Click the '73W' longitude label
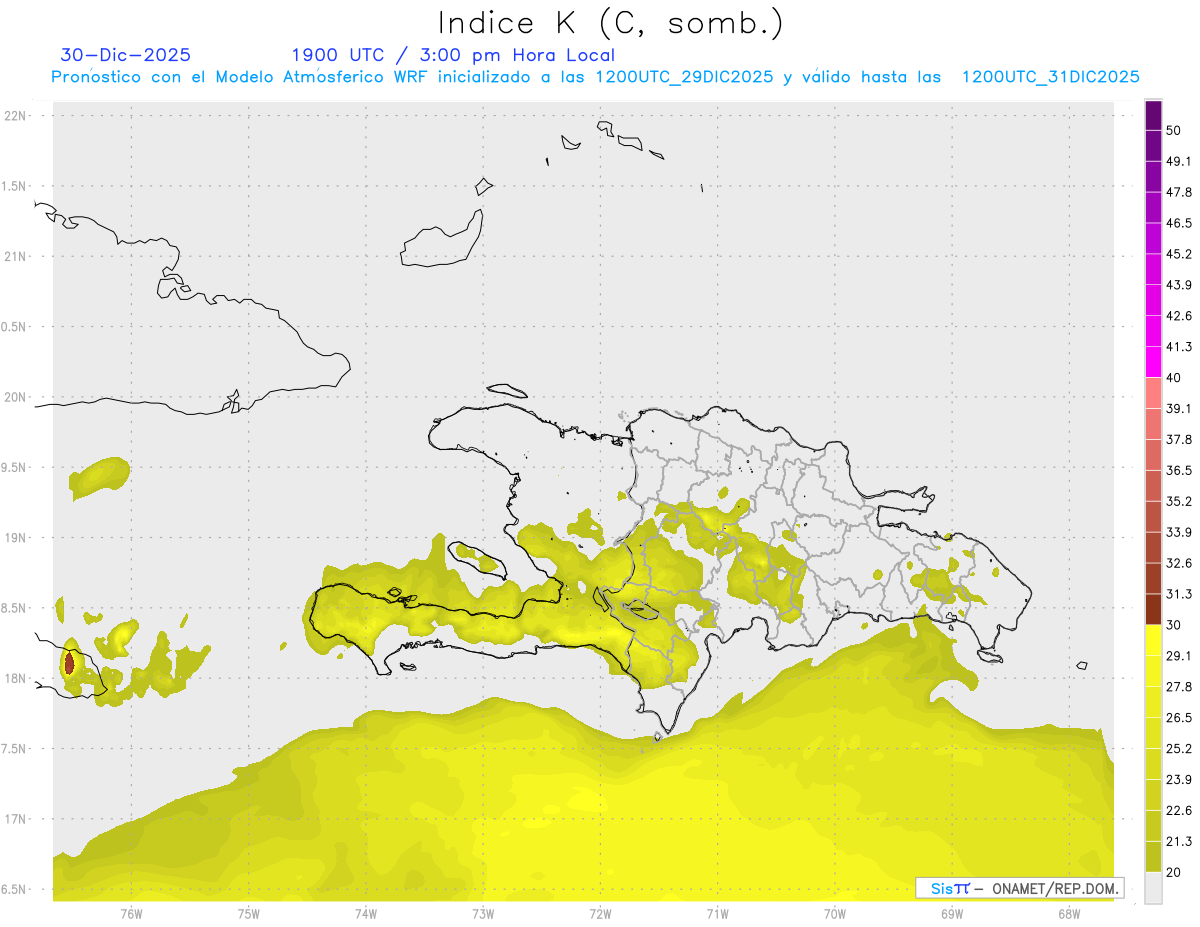The width and height of the screenshot is (1200, 927). tap(483, 914)
